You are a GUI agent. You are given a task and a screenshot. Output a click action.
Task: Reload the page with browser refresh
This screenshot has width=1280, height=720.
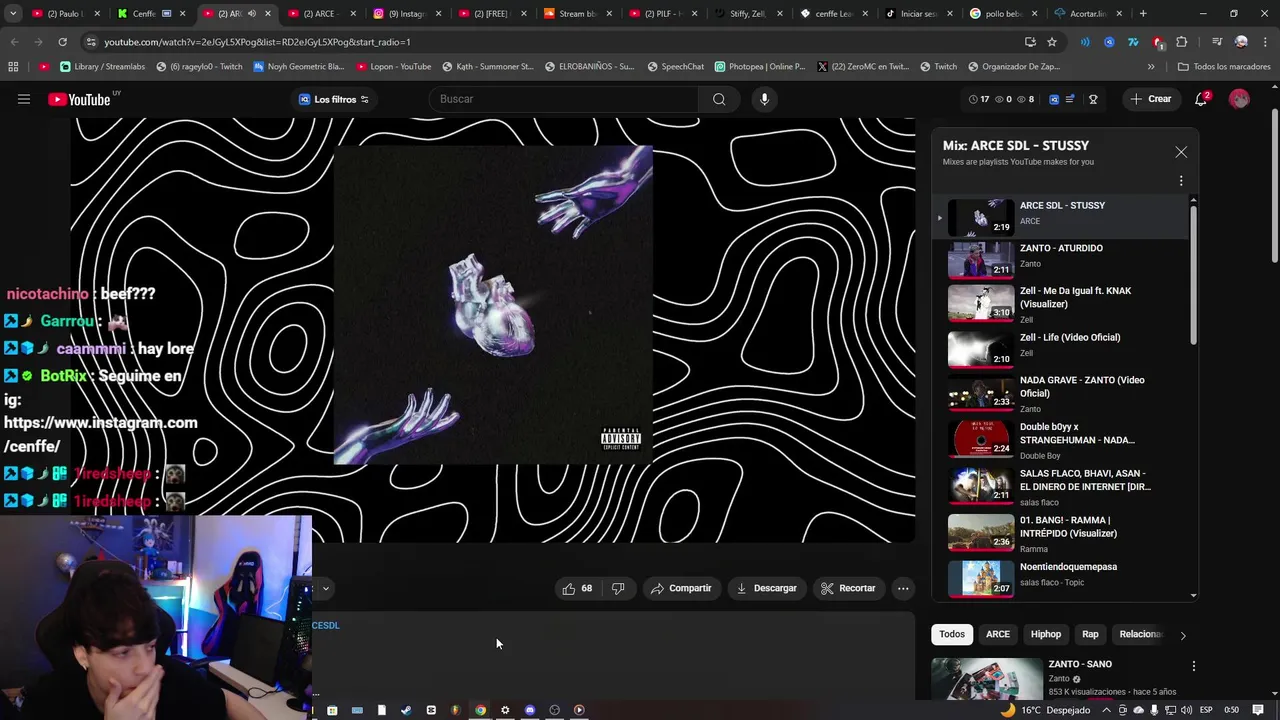point(62,42)
